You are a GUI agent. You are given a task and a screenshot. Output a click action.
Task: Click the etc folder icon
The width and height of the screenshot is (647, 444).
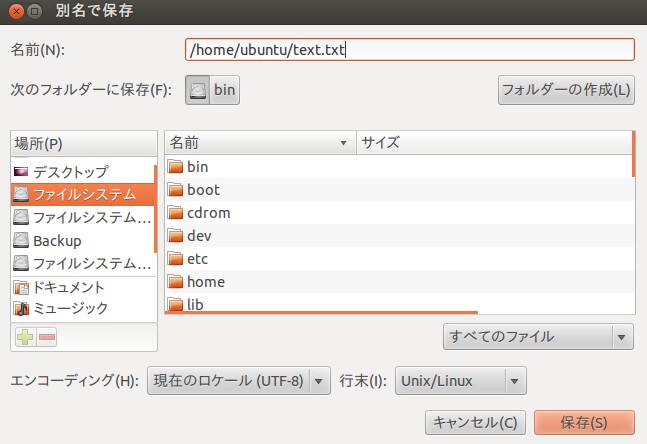[x=175, y=259]
